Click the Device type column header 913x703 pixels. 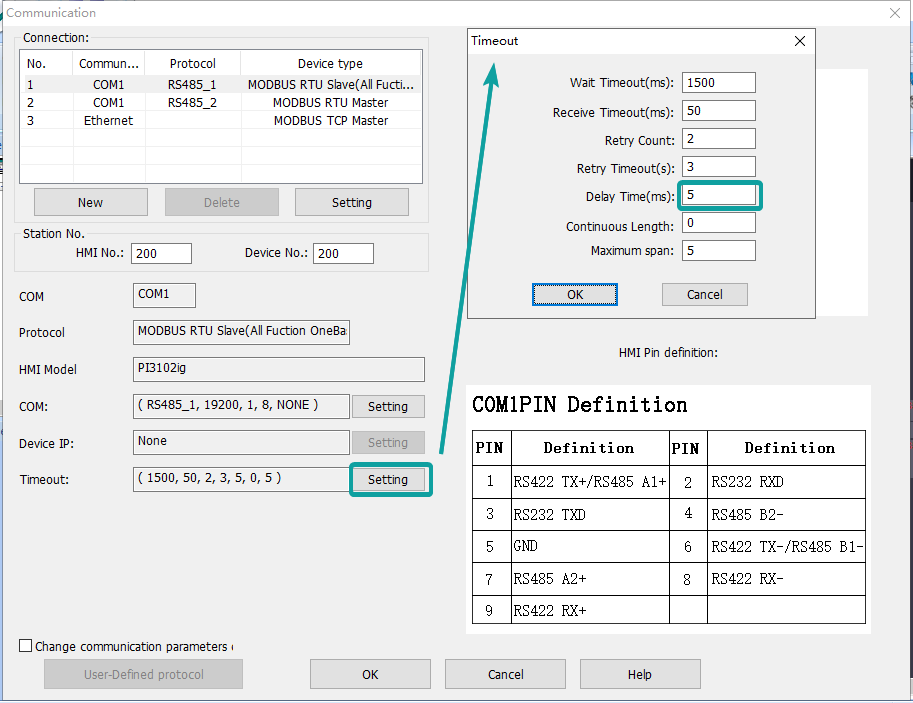[330, 63]
